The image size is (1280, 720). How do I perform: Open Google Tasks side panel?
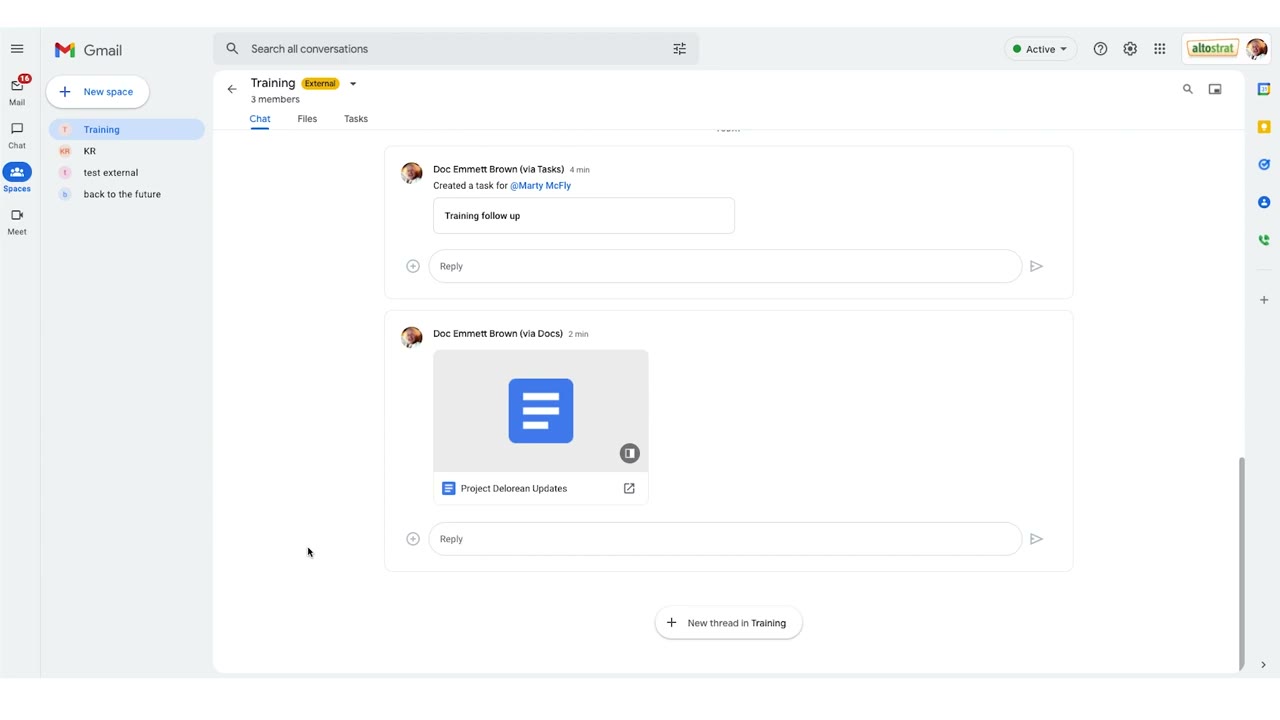[1264, 165]
